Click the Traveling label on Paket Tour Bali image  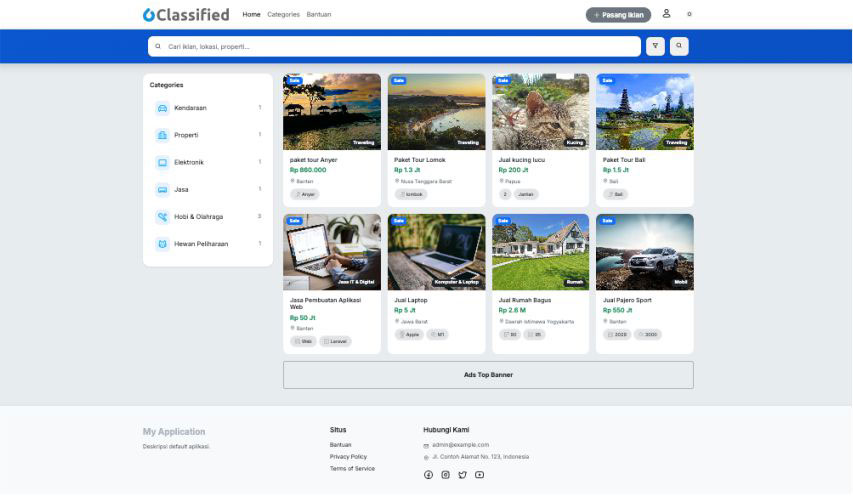tap(676, 142)
